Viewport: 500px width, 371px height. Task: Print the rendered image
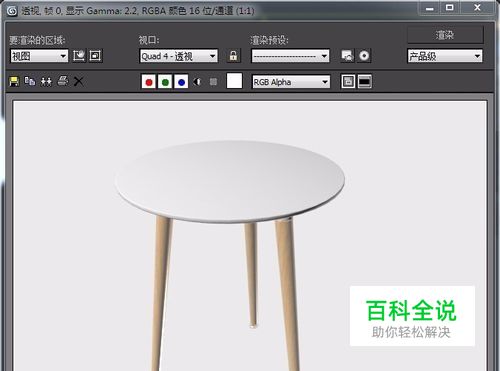click(63, 81)
